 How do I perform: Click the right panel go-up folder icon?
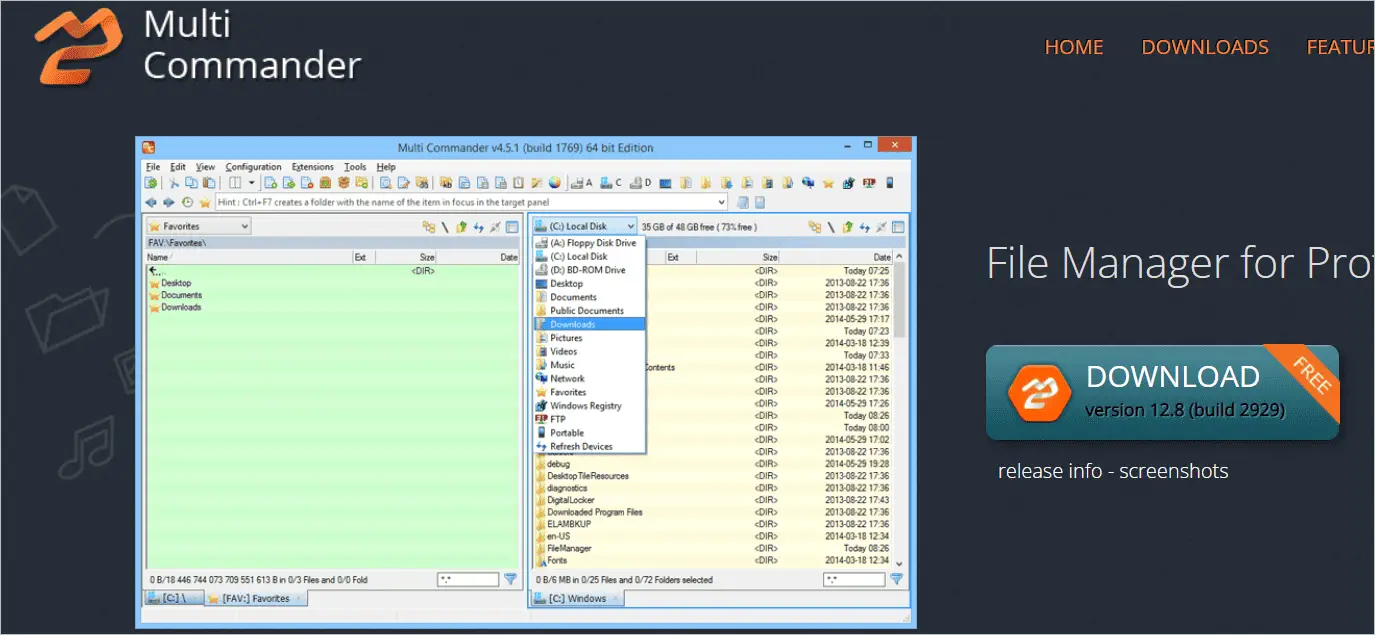click(x=847, y=227)
